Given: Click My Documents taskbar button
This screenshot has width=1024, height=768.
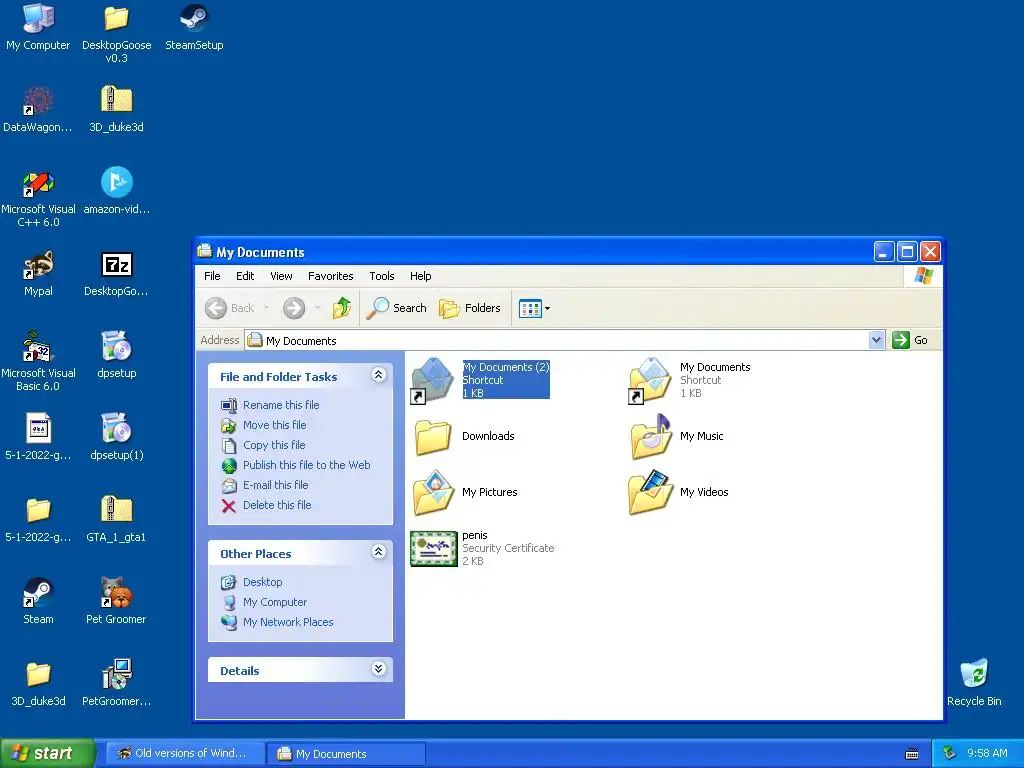Looking at the screenshot, I should pyautogui.click(x=347, y=754).
